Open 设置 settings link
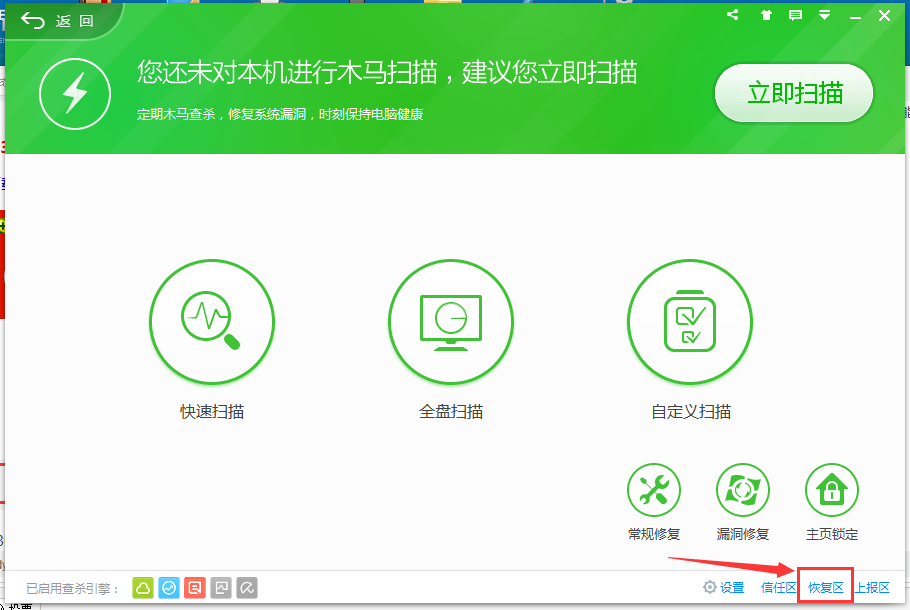Screen dimensions: 910x610 tap(724, 587)
